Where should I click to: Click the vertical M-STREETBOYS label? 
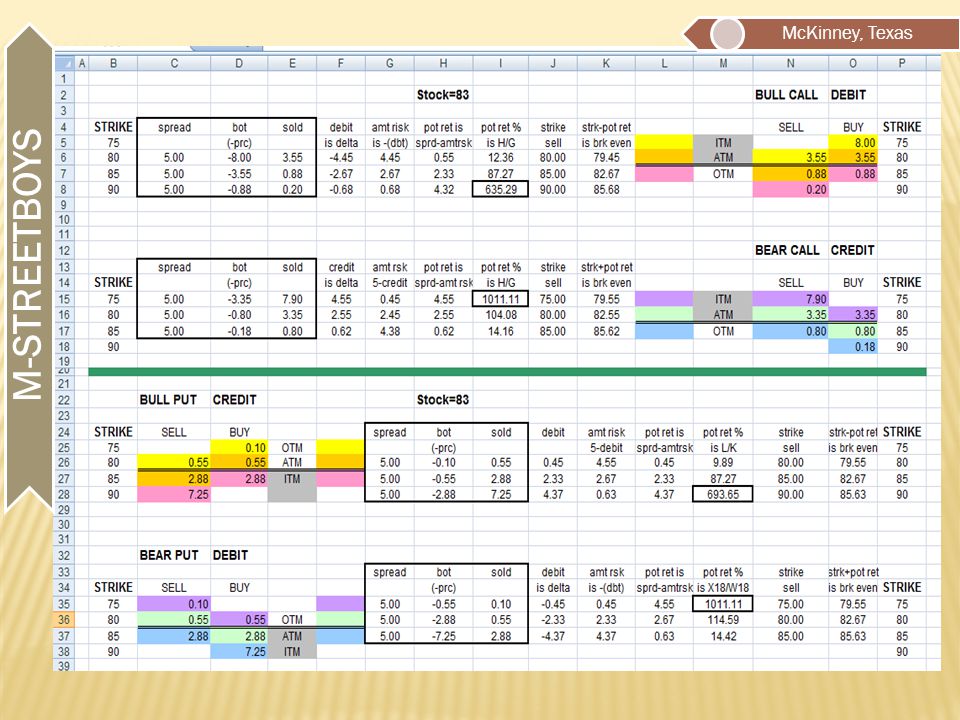pyautogui.click(x=28, y=264)
